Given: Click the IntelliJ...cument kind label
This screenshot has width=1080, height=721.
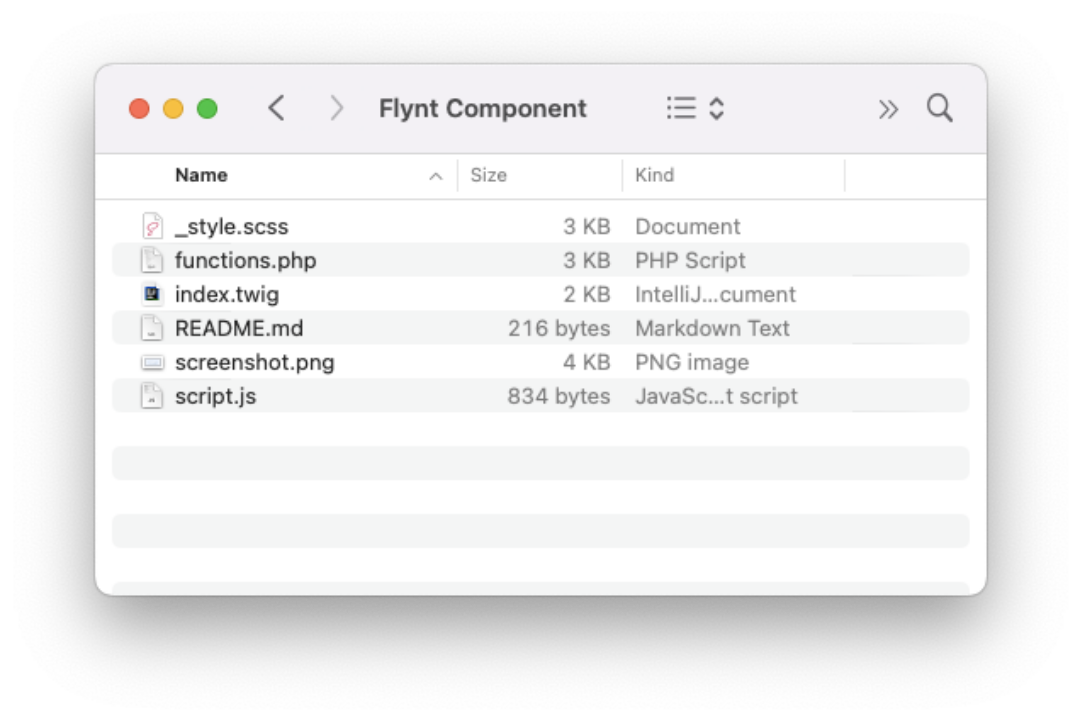Looking at the screenshot, I should coord(716,295).
